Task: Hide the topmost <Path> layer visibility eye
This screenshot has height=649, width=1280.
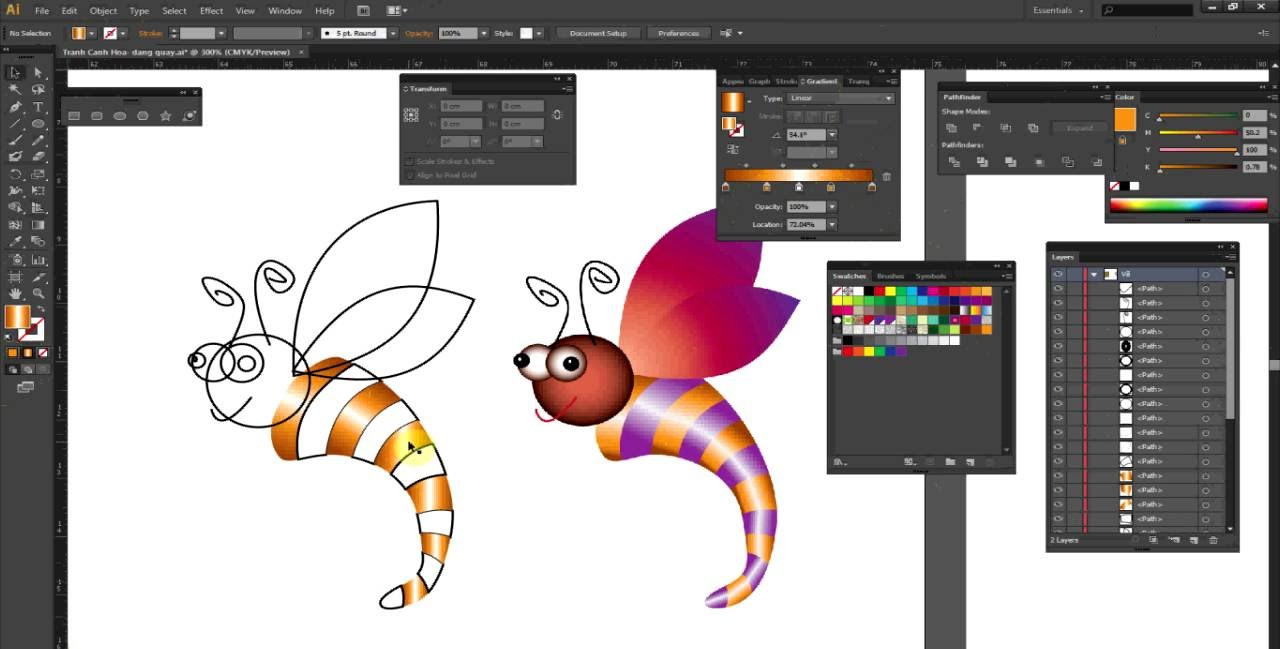Action: pyautogui.click(x=1059, y=288)
